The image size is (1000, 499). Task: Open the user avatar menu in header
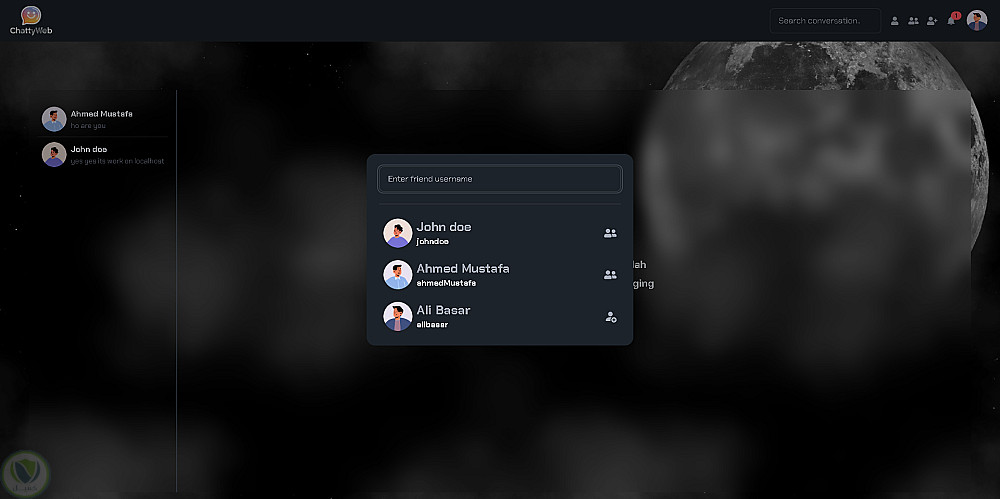977,20
